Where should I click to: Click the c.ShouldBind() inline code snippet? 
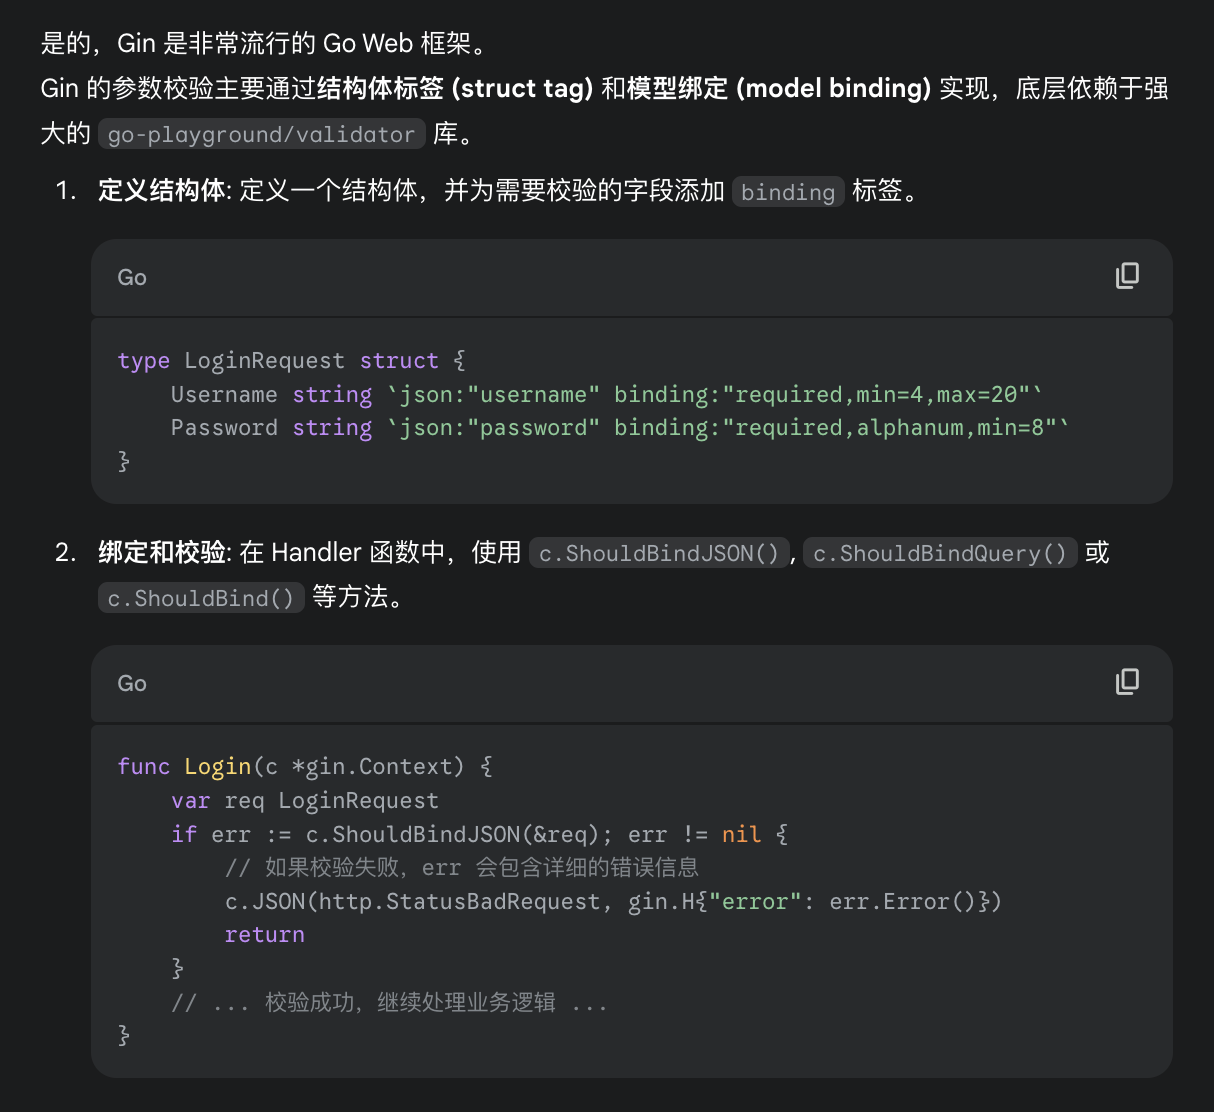(x=201, y=599)
